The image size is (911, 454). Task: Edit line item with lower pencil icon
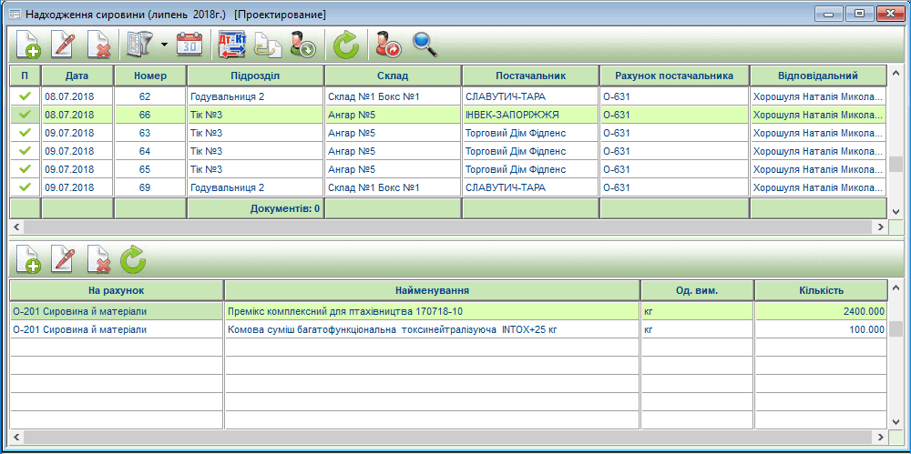[63, 260]
